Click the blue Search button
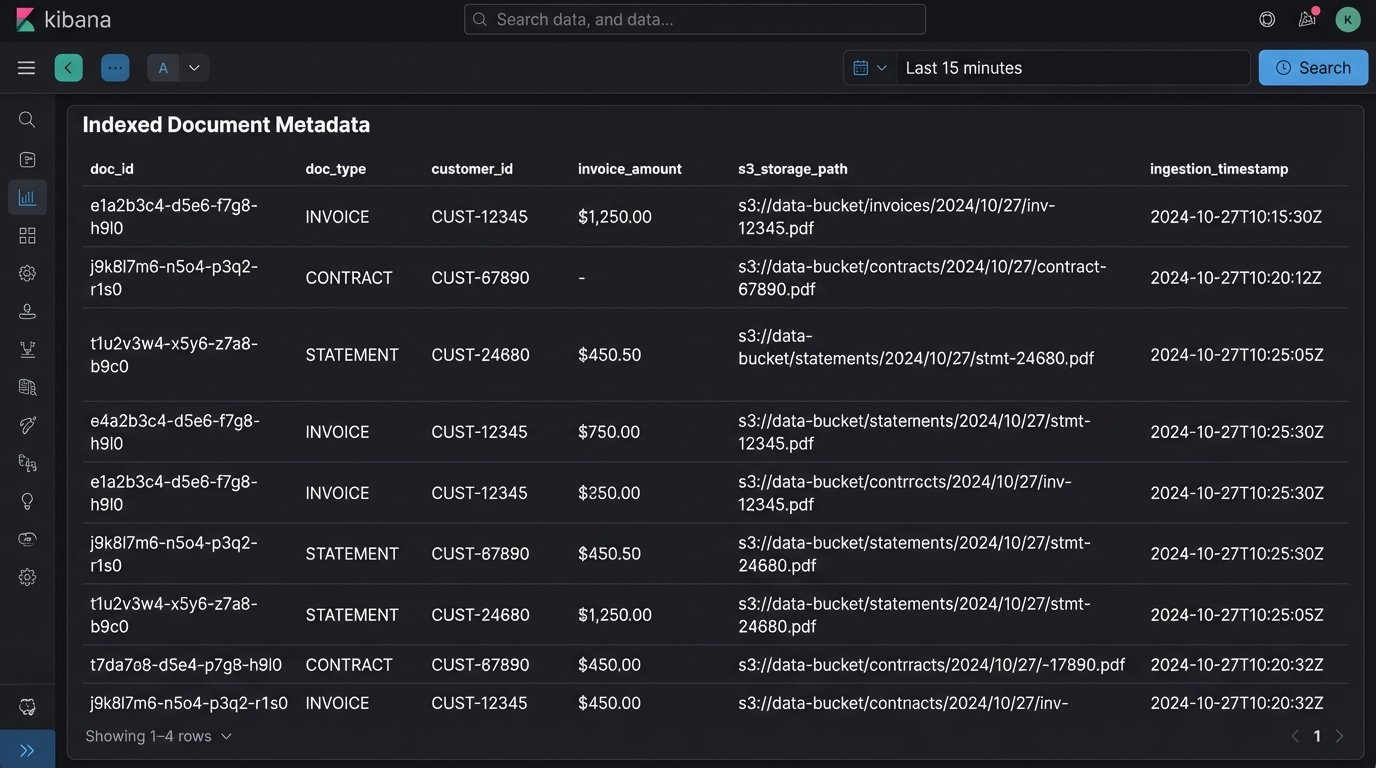Screen dimensions: 1376x768 [x=1313, y=68]
